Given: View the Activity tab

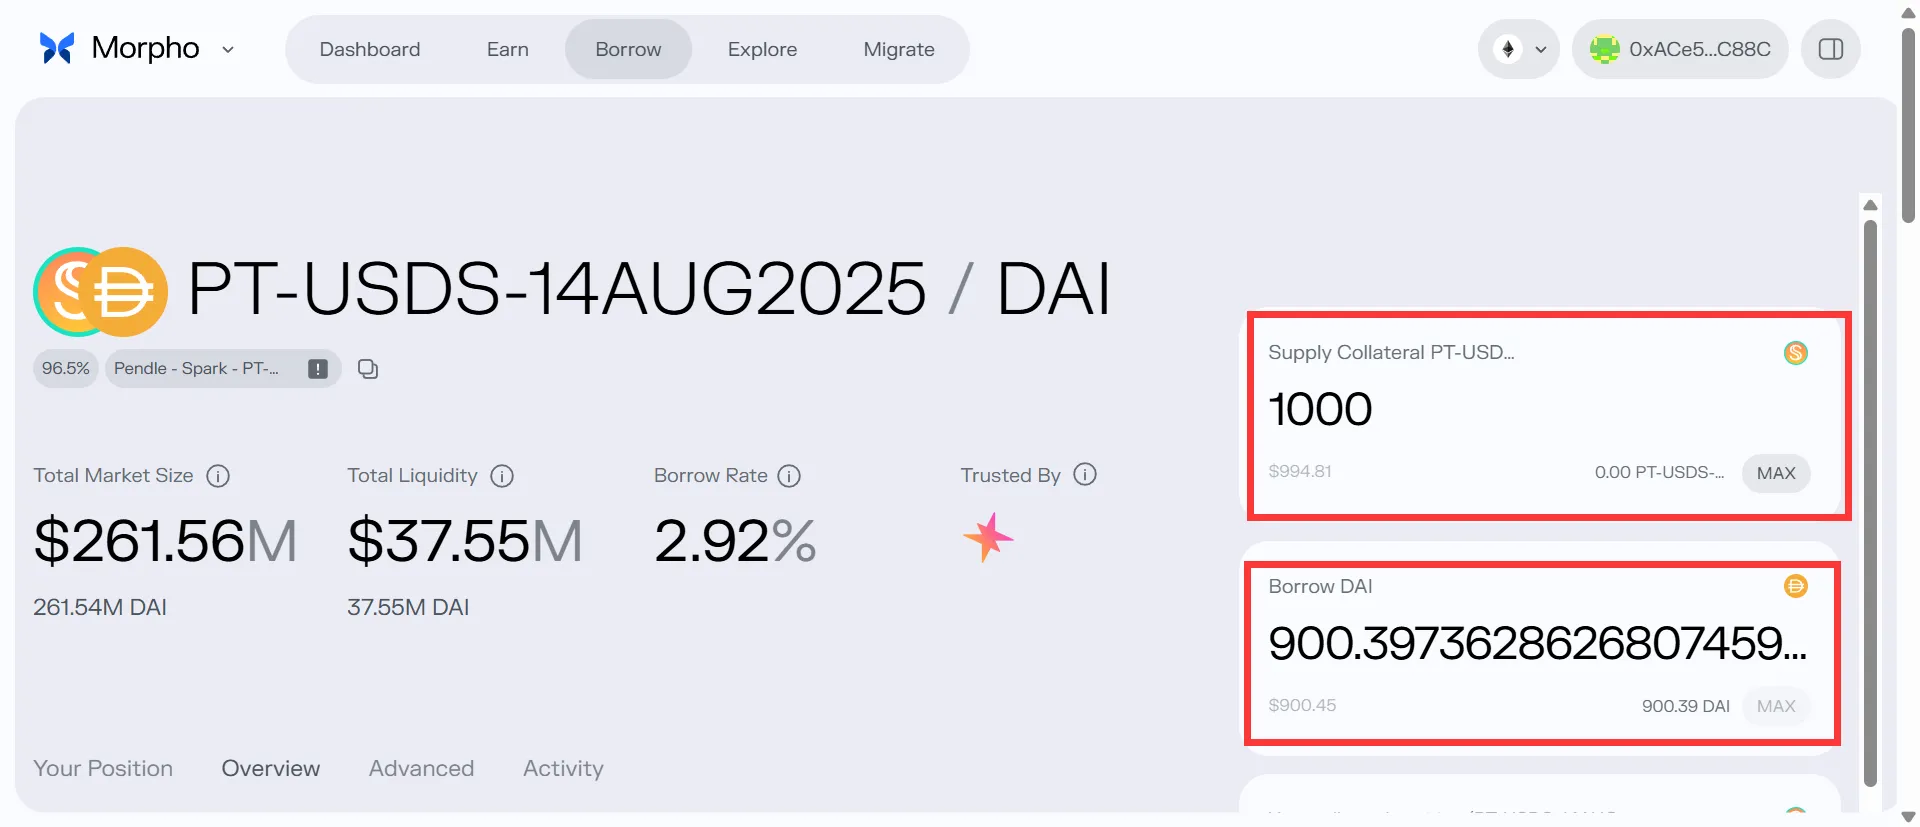Looking at the screenshot, I should coord(563,768).
